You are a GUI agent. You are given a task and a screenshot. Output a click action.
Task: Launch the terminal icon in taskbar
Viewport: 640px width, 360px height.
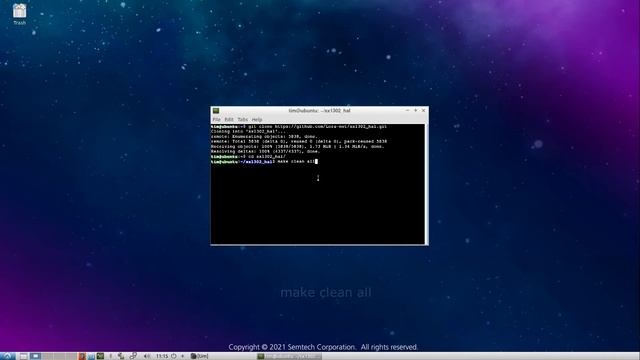100,356
